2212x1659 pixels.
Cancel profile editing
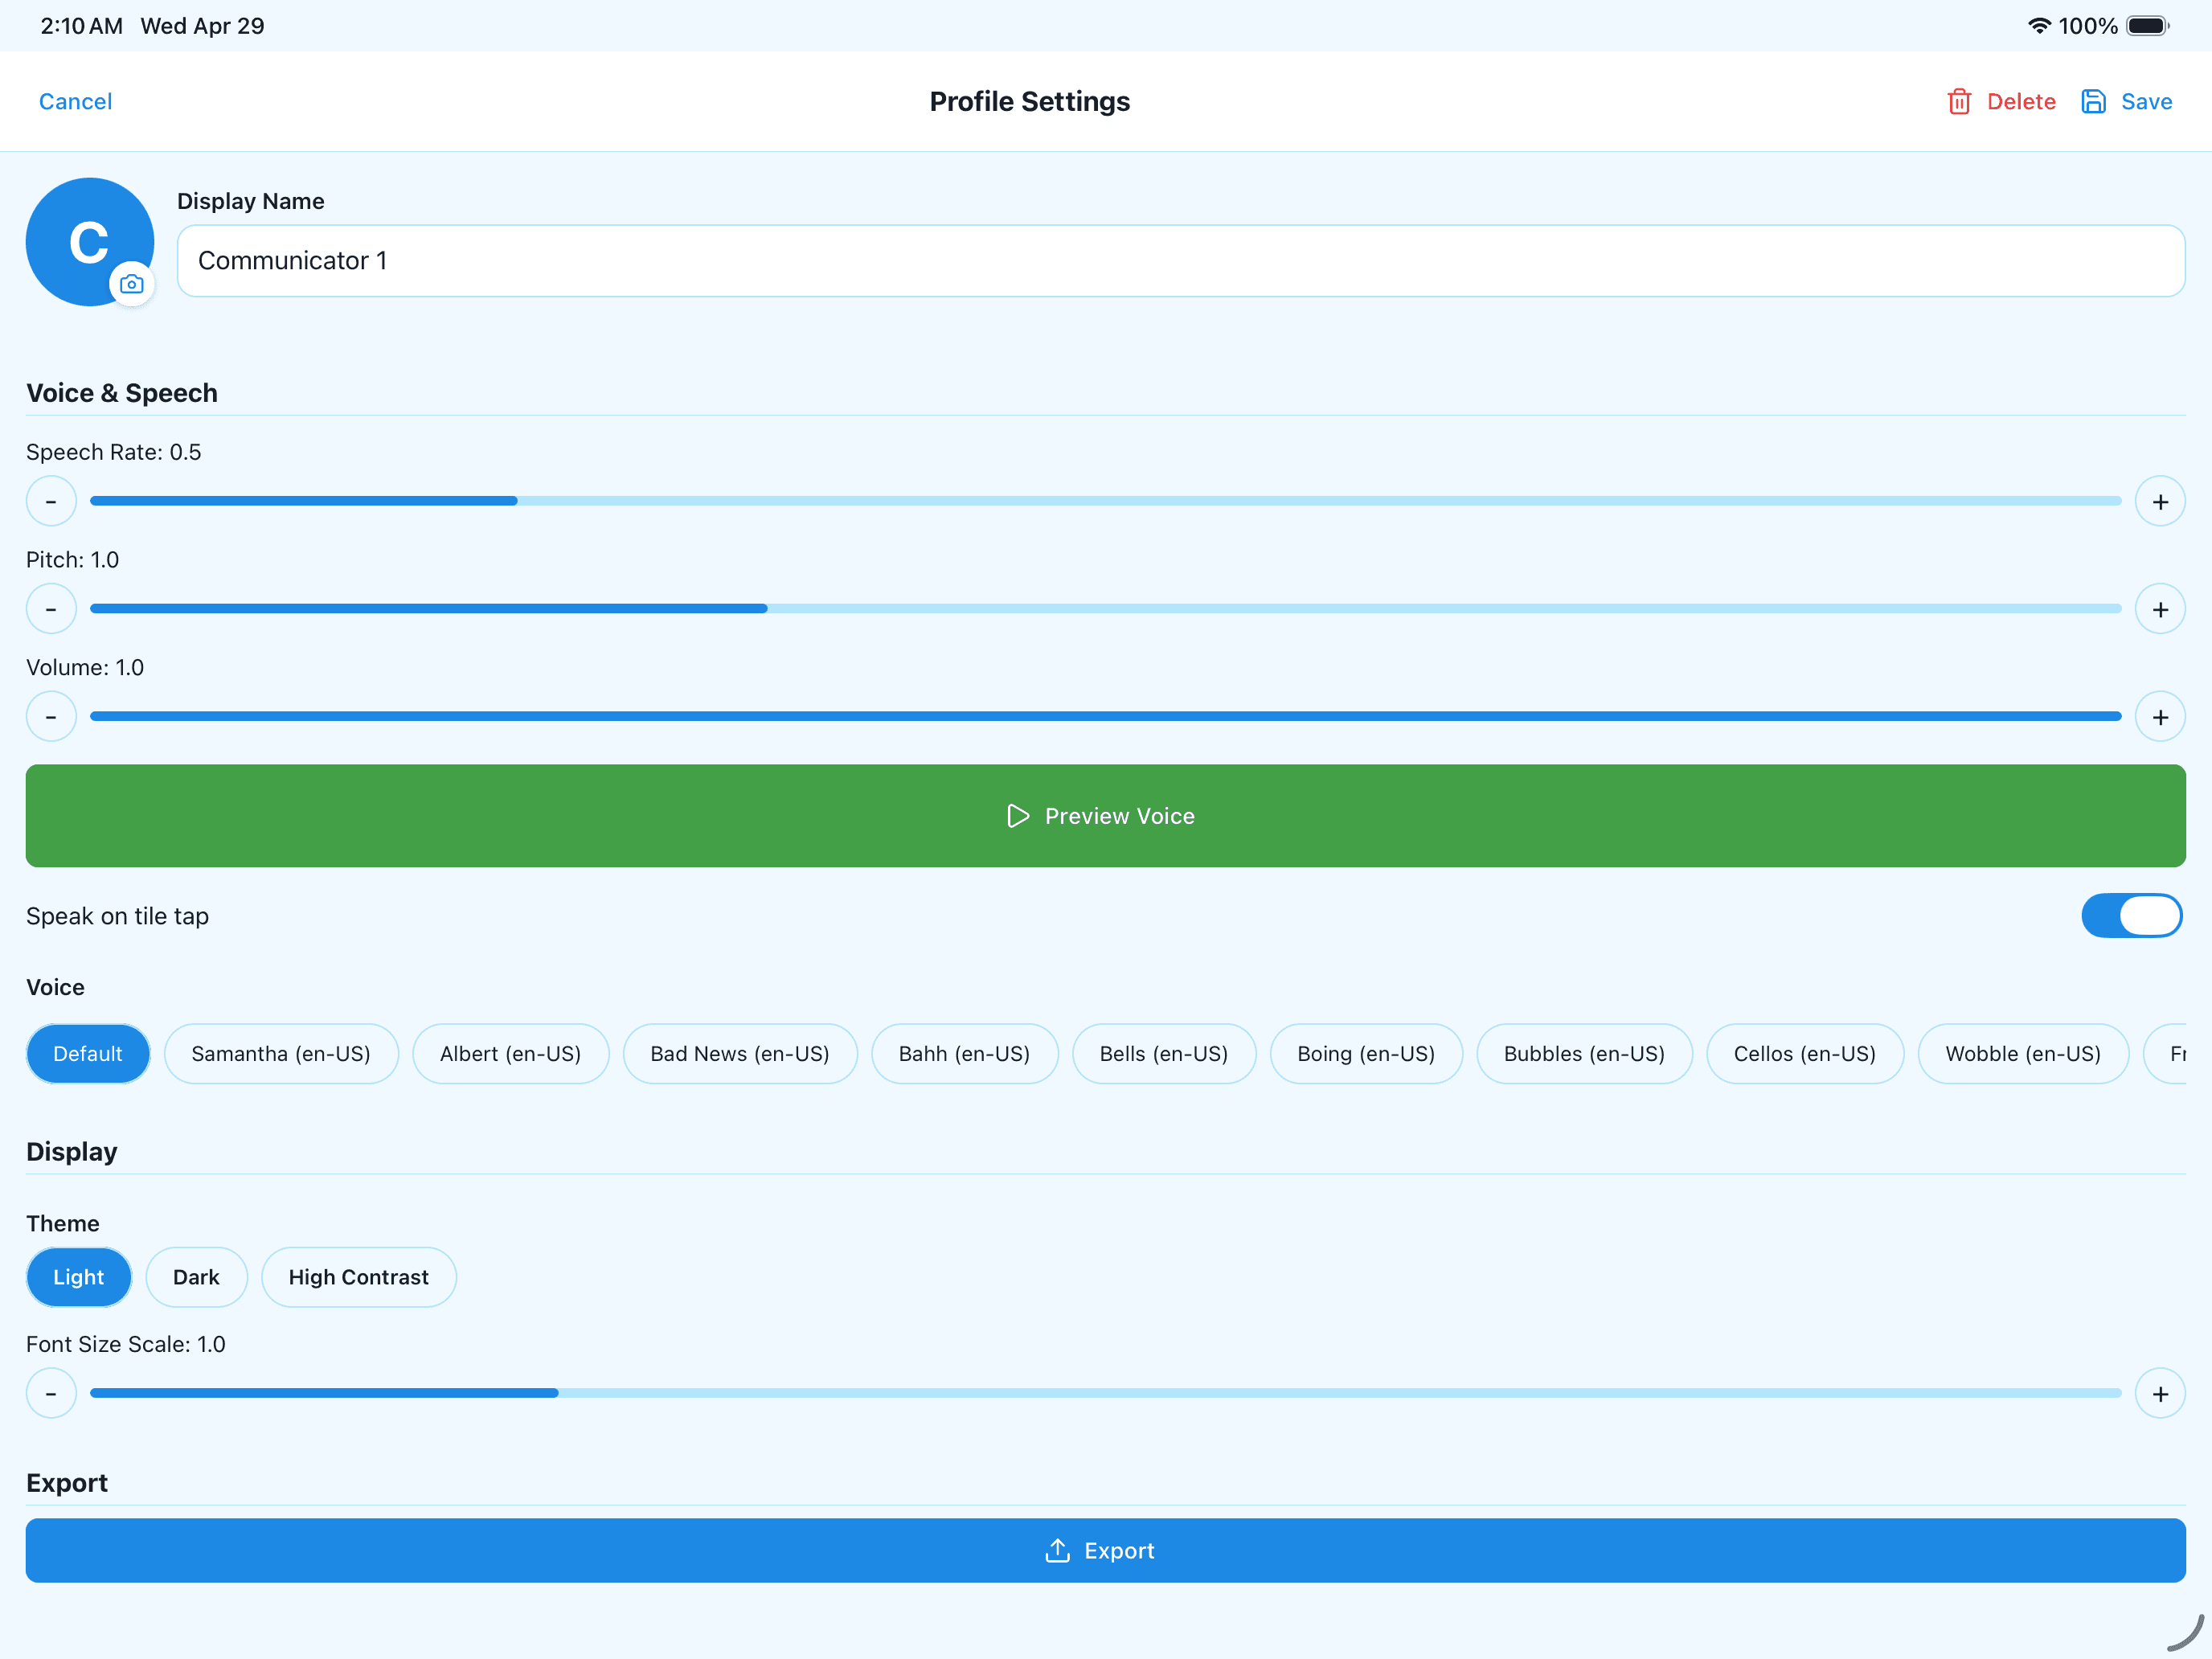[x=75, y=101]
